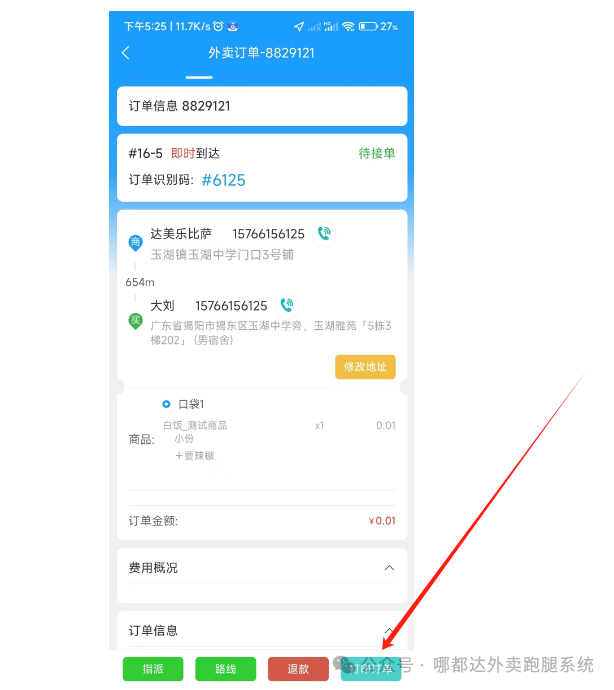Screen dimensions: 614x690
Task: Click the 路线 route button
Action: coord(225,669)
